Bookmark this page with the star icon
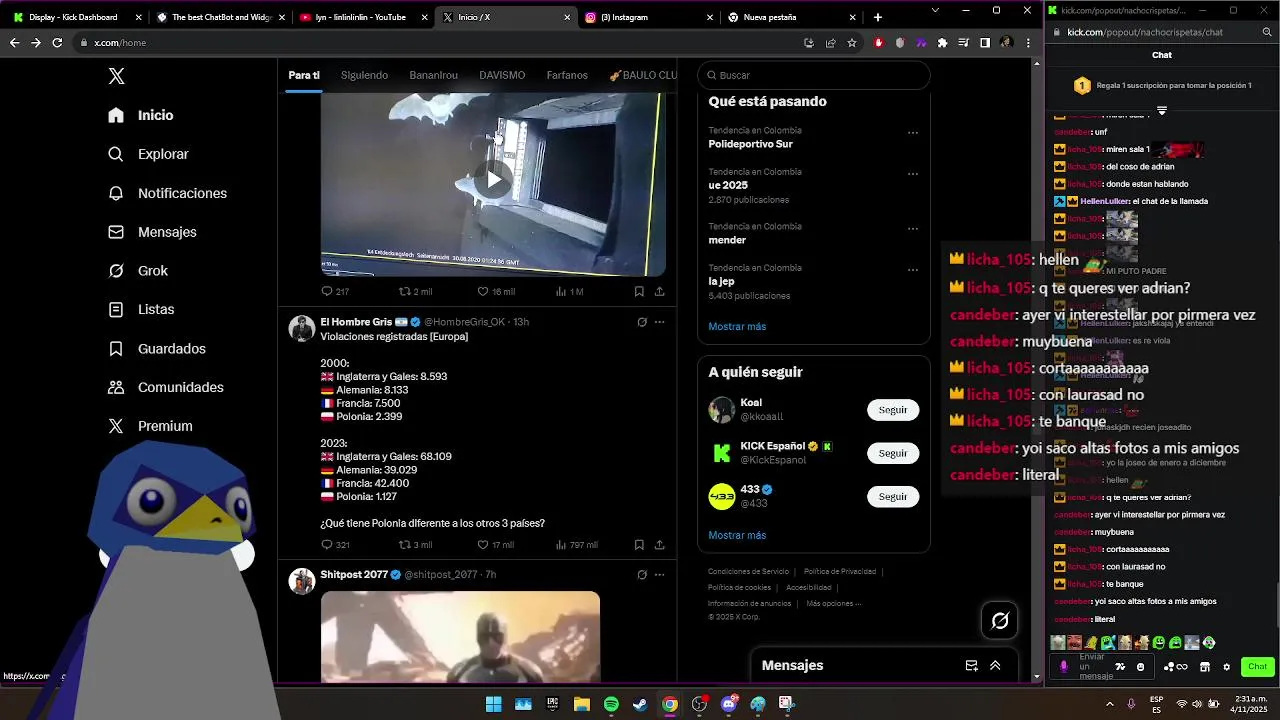This screenshot has height=720, width=1280. point(852,43)
